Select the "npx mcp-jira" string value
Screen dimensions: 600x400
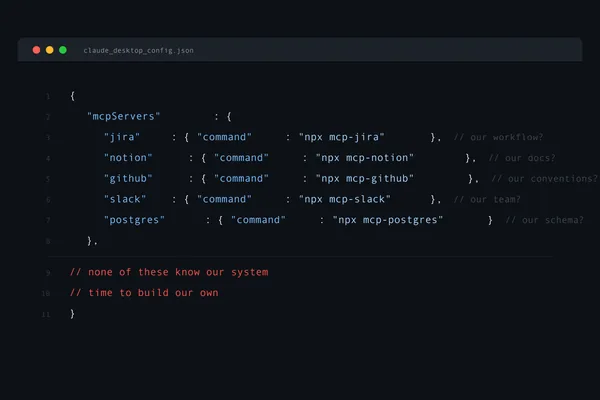click(x=342, y=137)
